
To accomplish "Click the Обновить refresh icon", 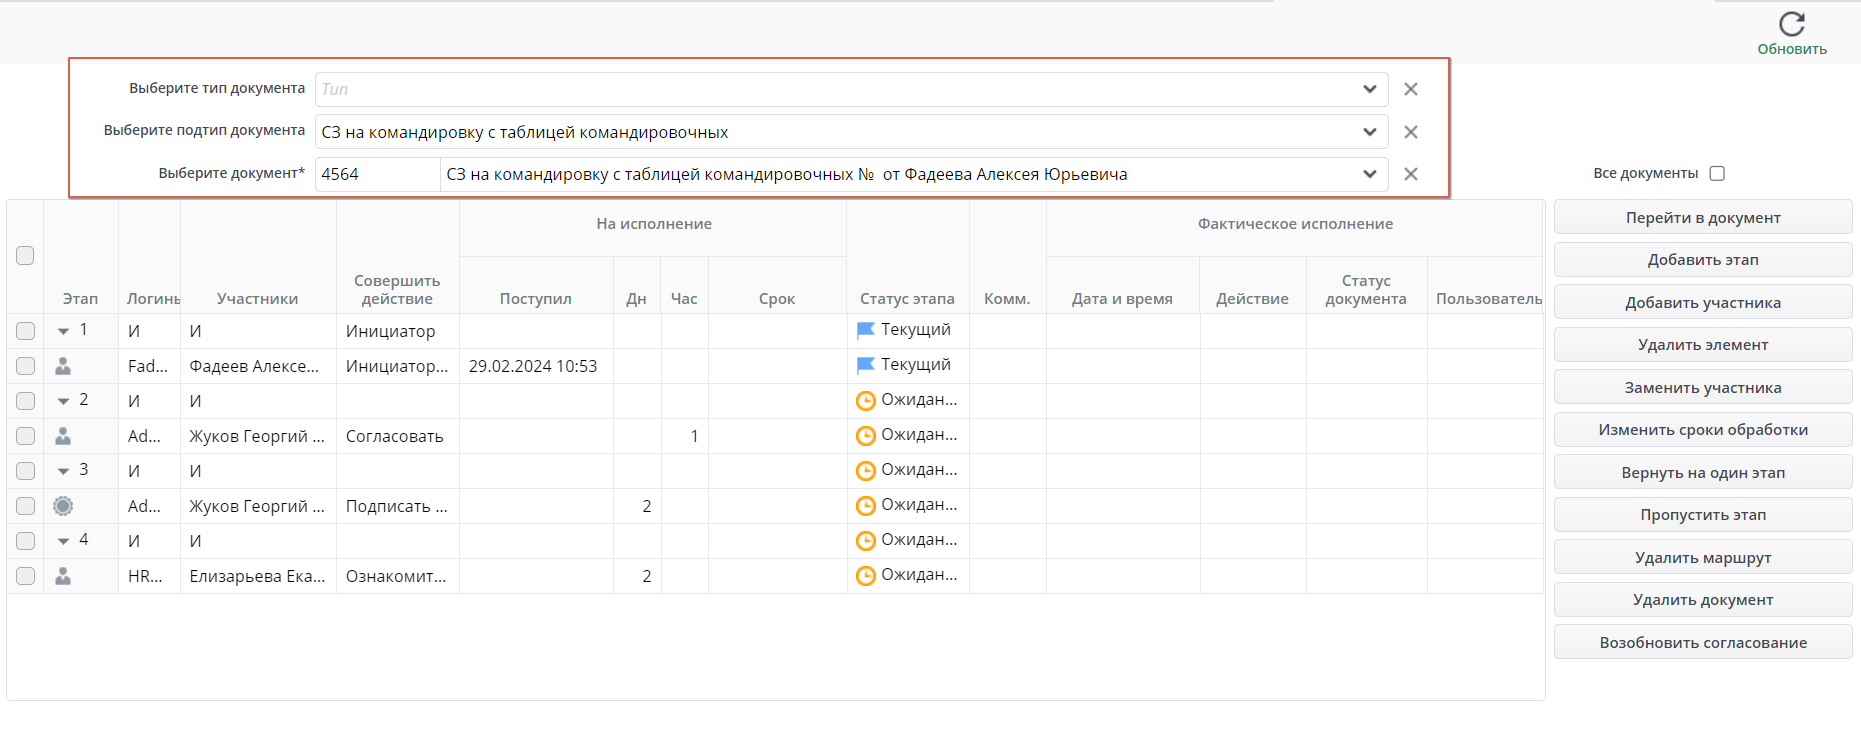I will 1791,24.
